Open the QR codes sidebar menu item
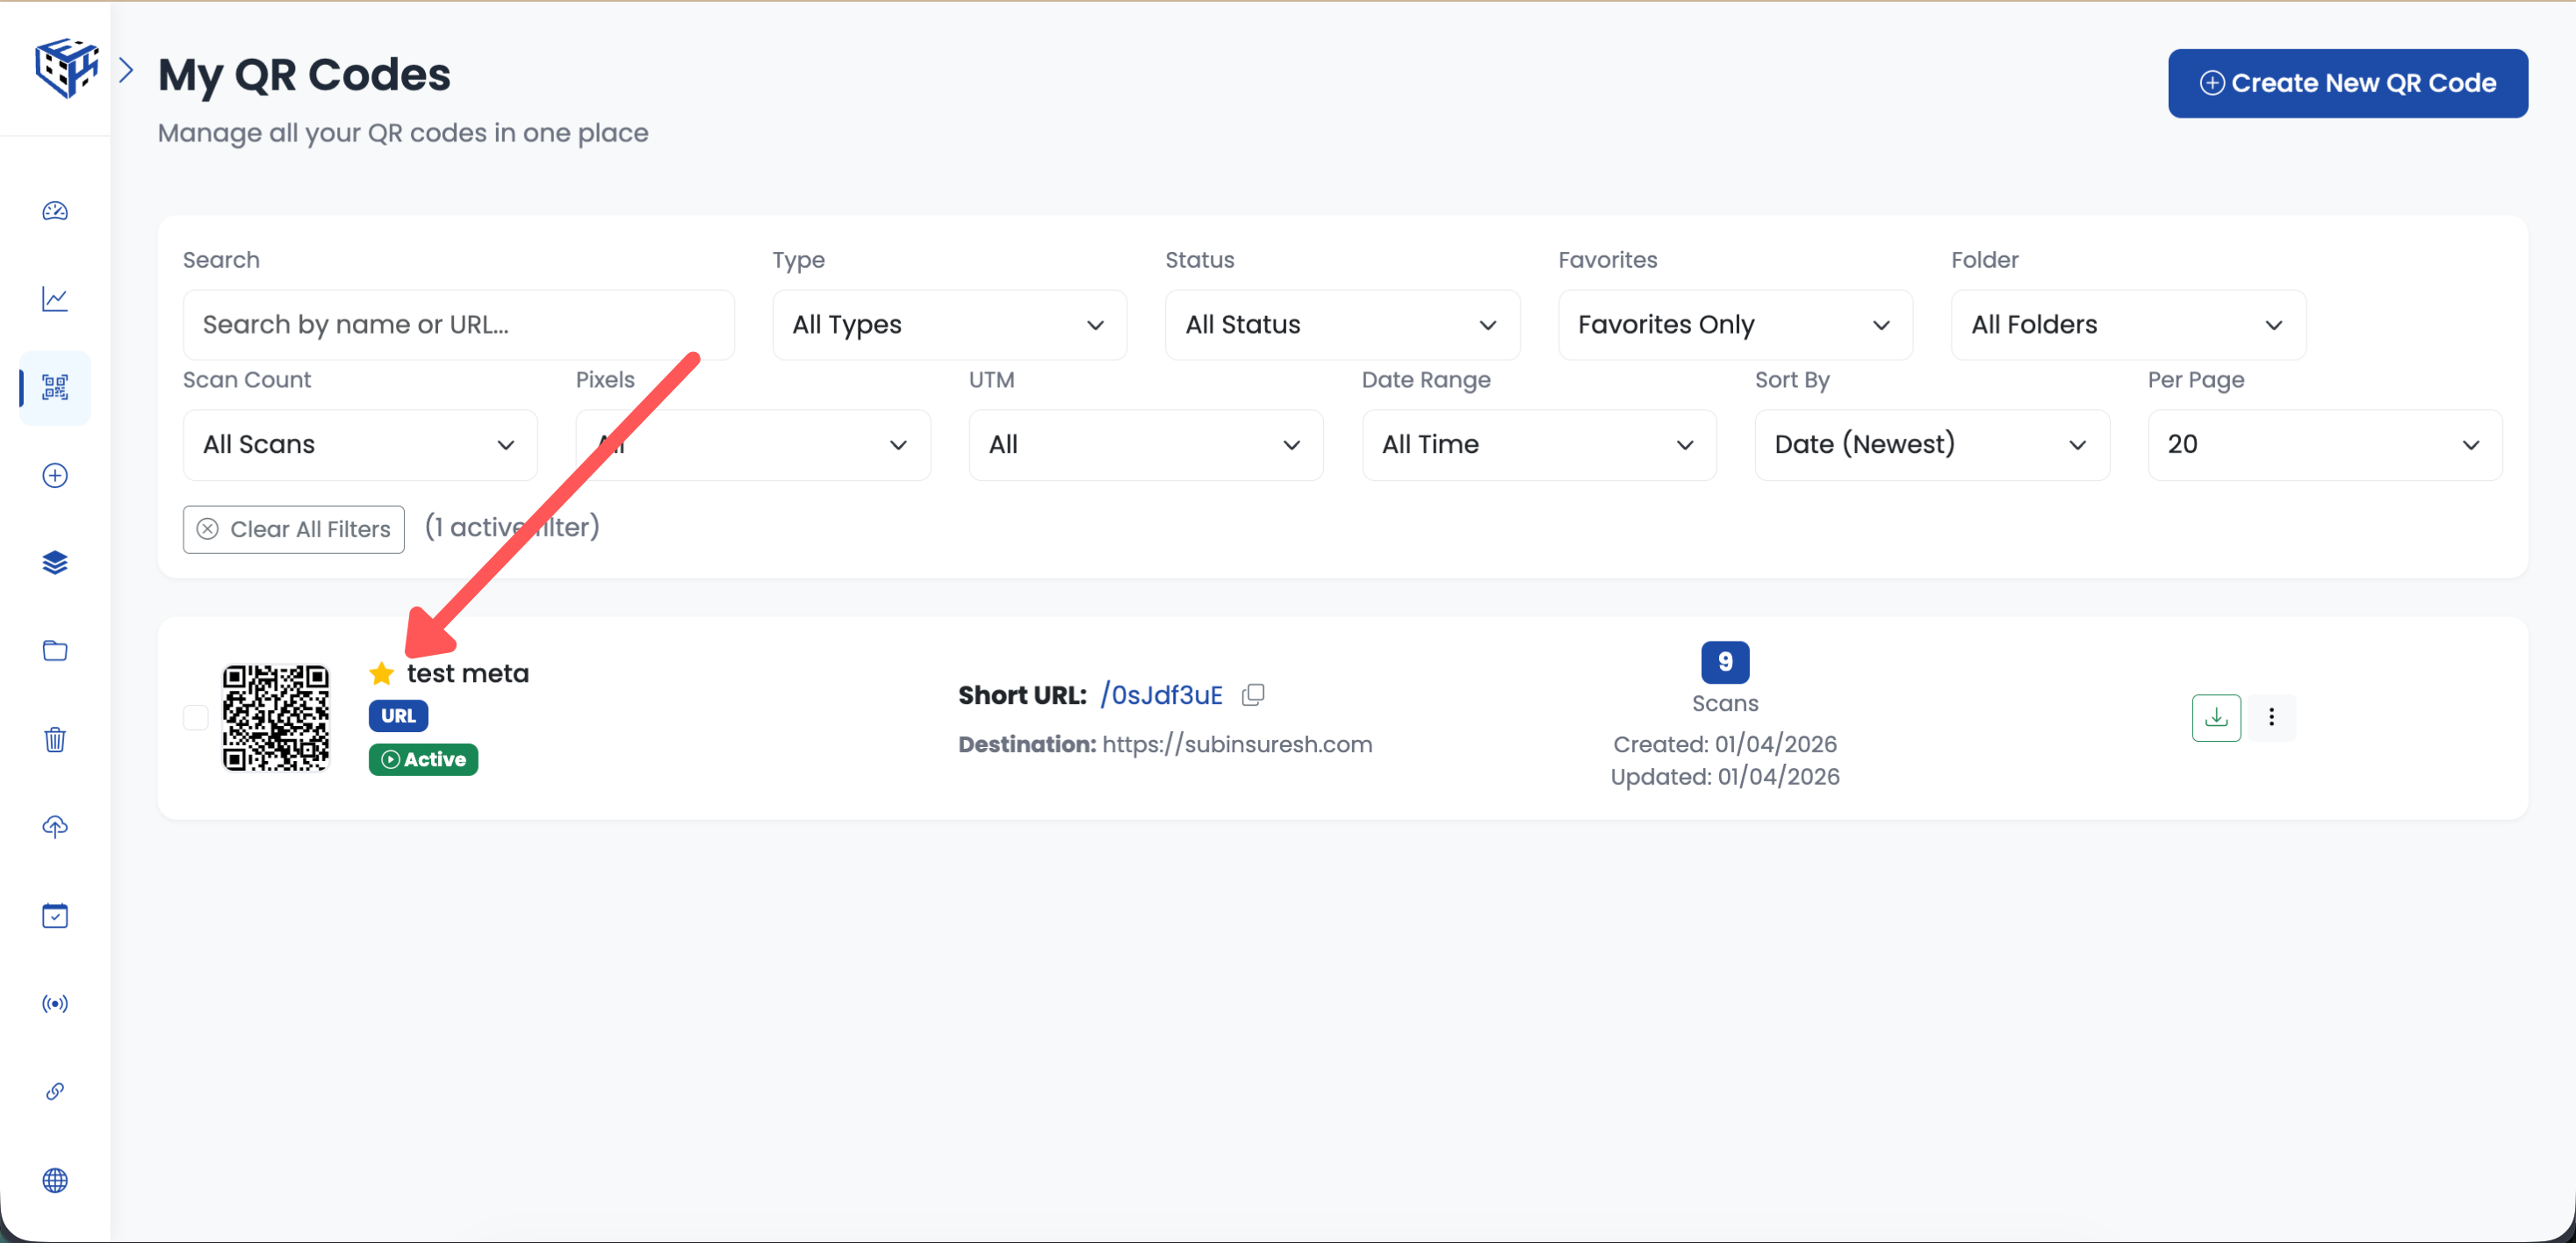 coord(55,388)
